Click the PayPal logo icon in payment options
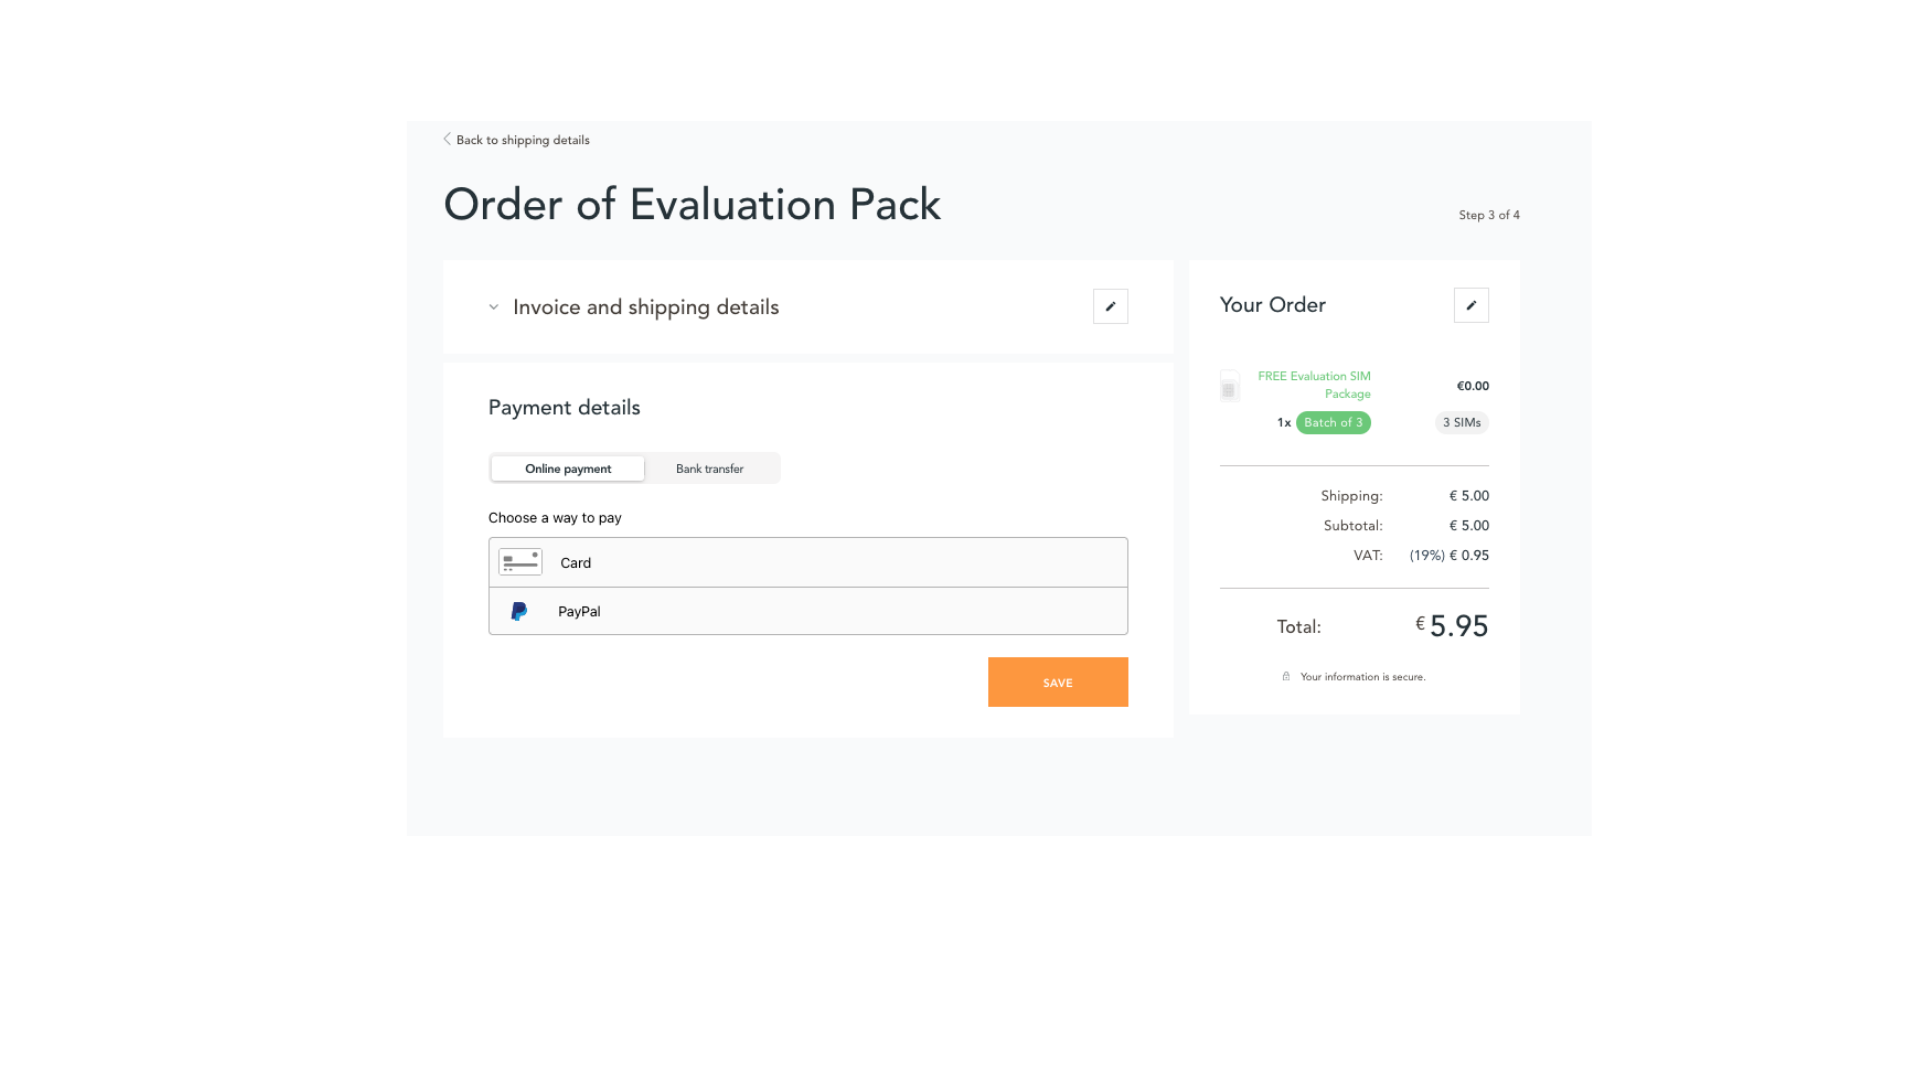The image size is (1920, 1080). click(518, 611)
